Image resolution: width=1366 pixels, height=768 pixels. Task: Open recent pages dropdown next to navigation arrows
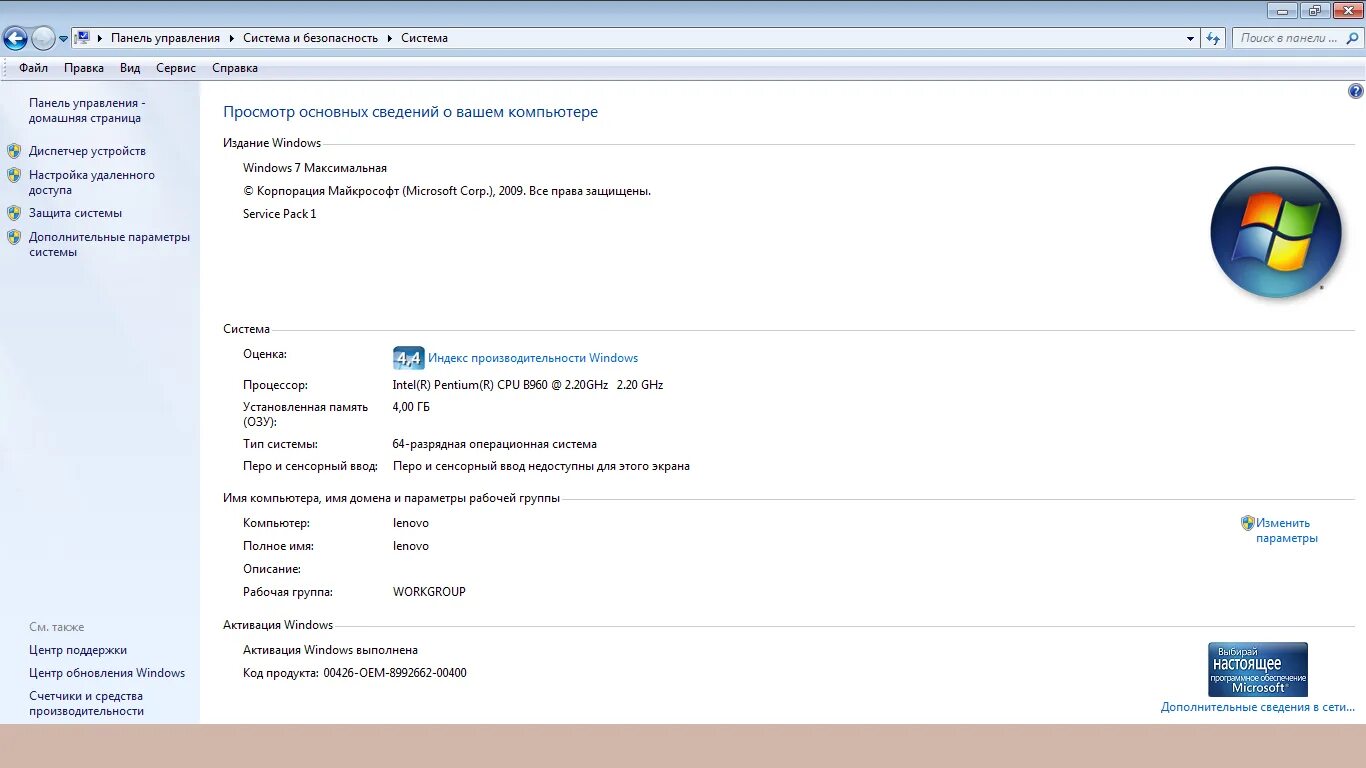tap(64, 39)
